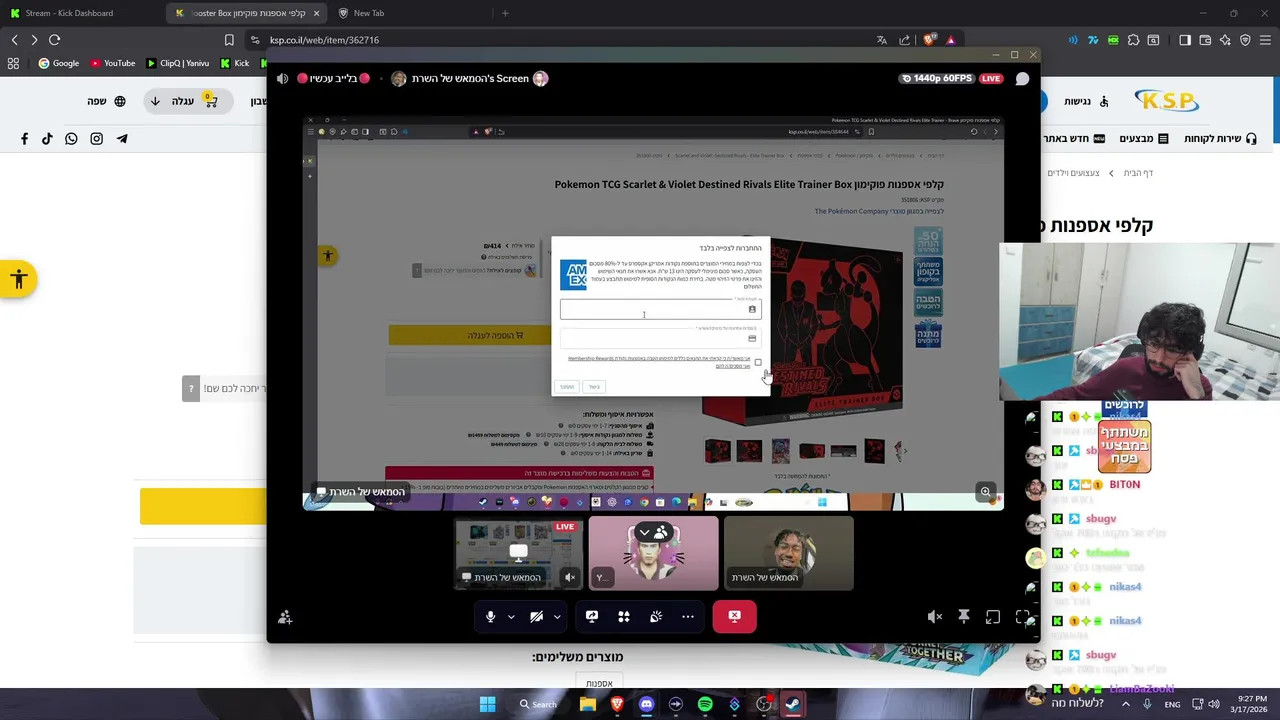Select the live stream participant tile
This screenshot has width=1280, height=720.
[518, 553]
